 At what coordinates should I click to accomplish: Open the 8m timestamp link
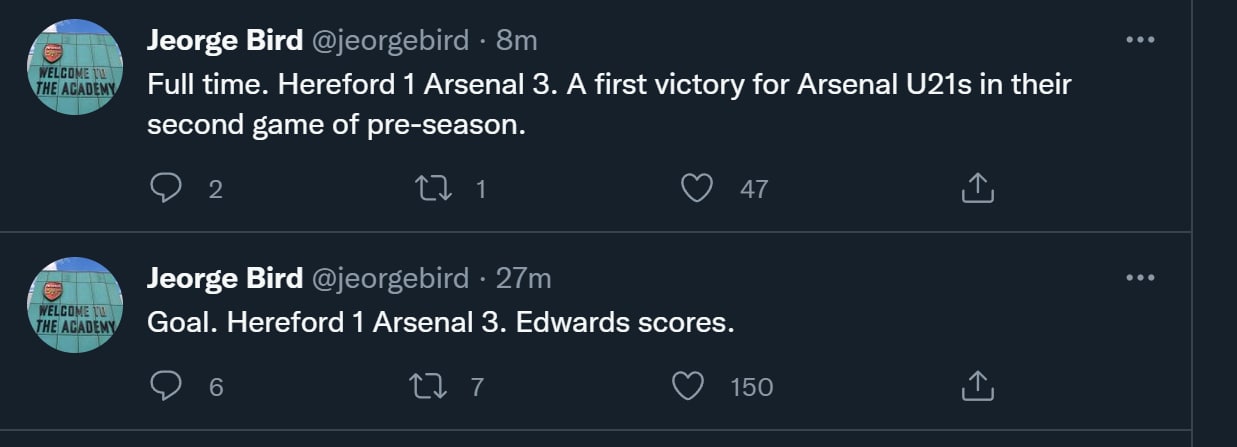pyautogui.click(x=517, y=40)
